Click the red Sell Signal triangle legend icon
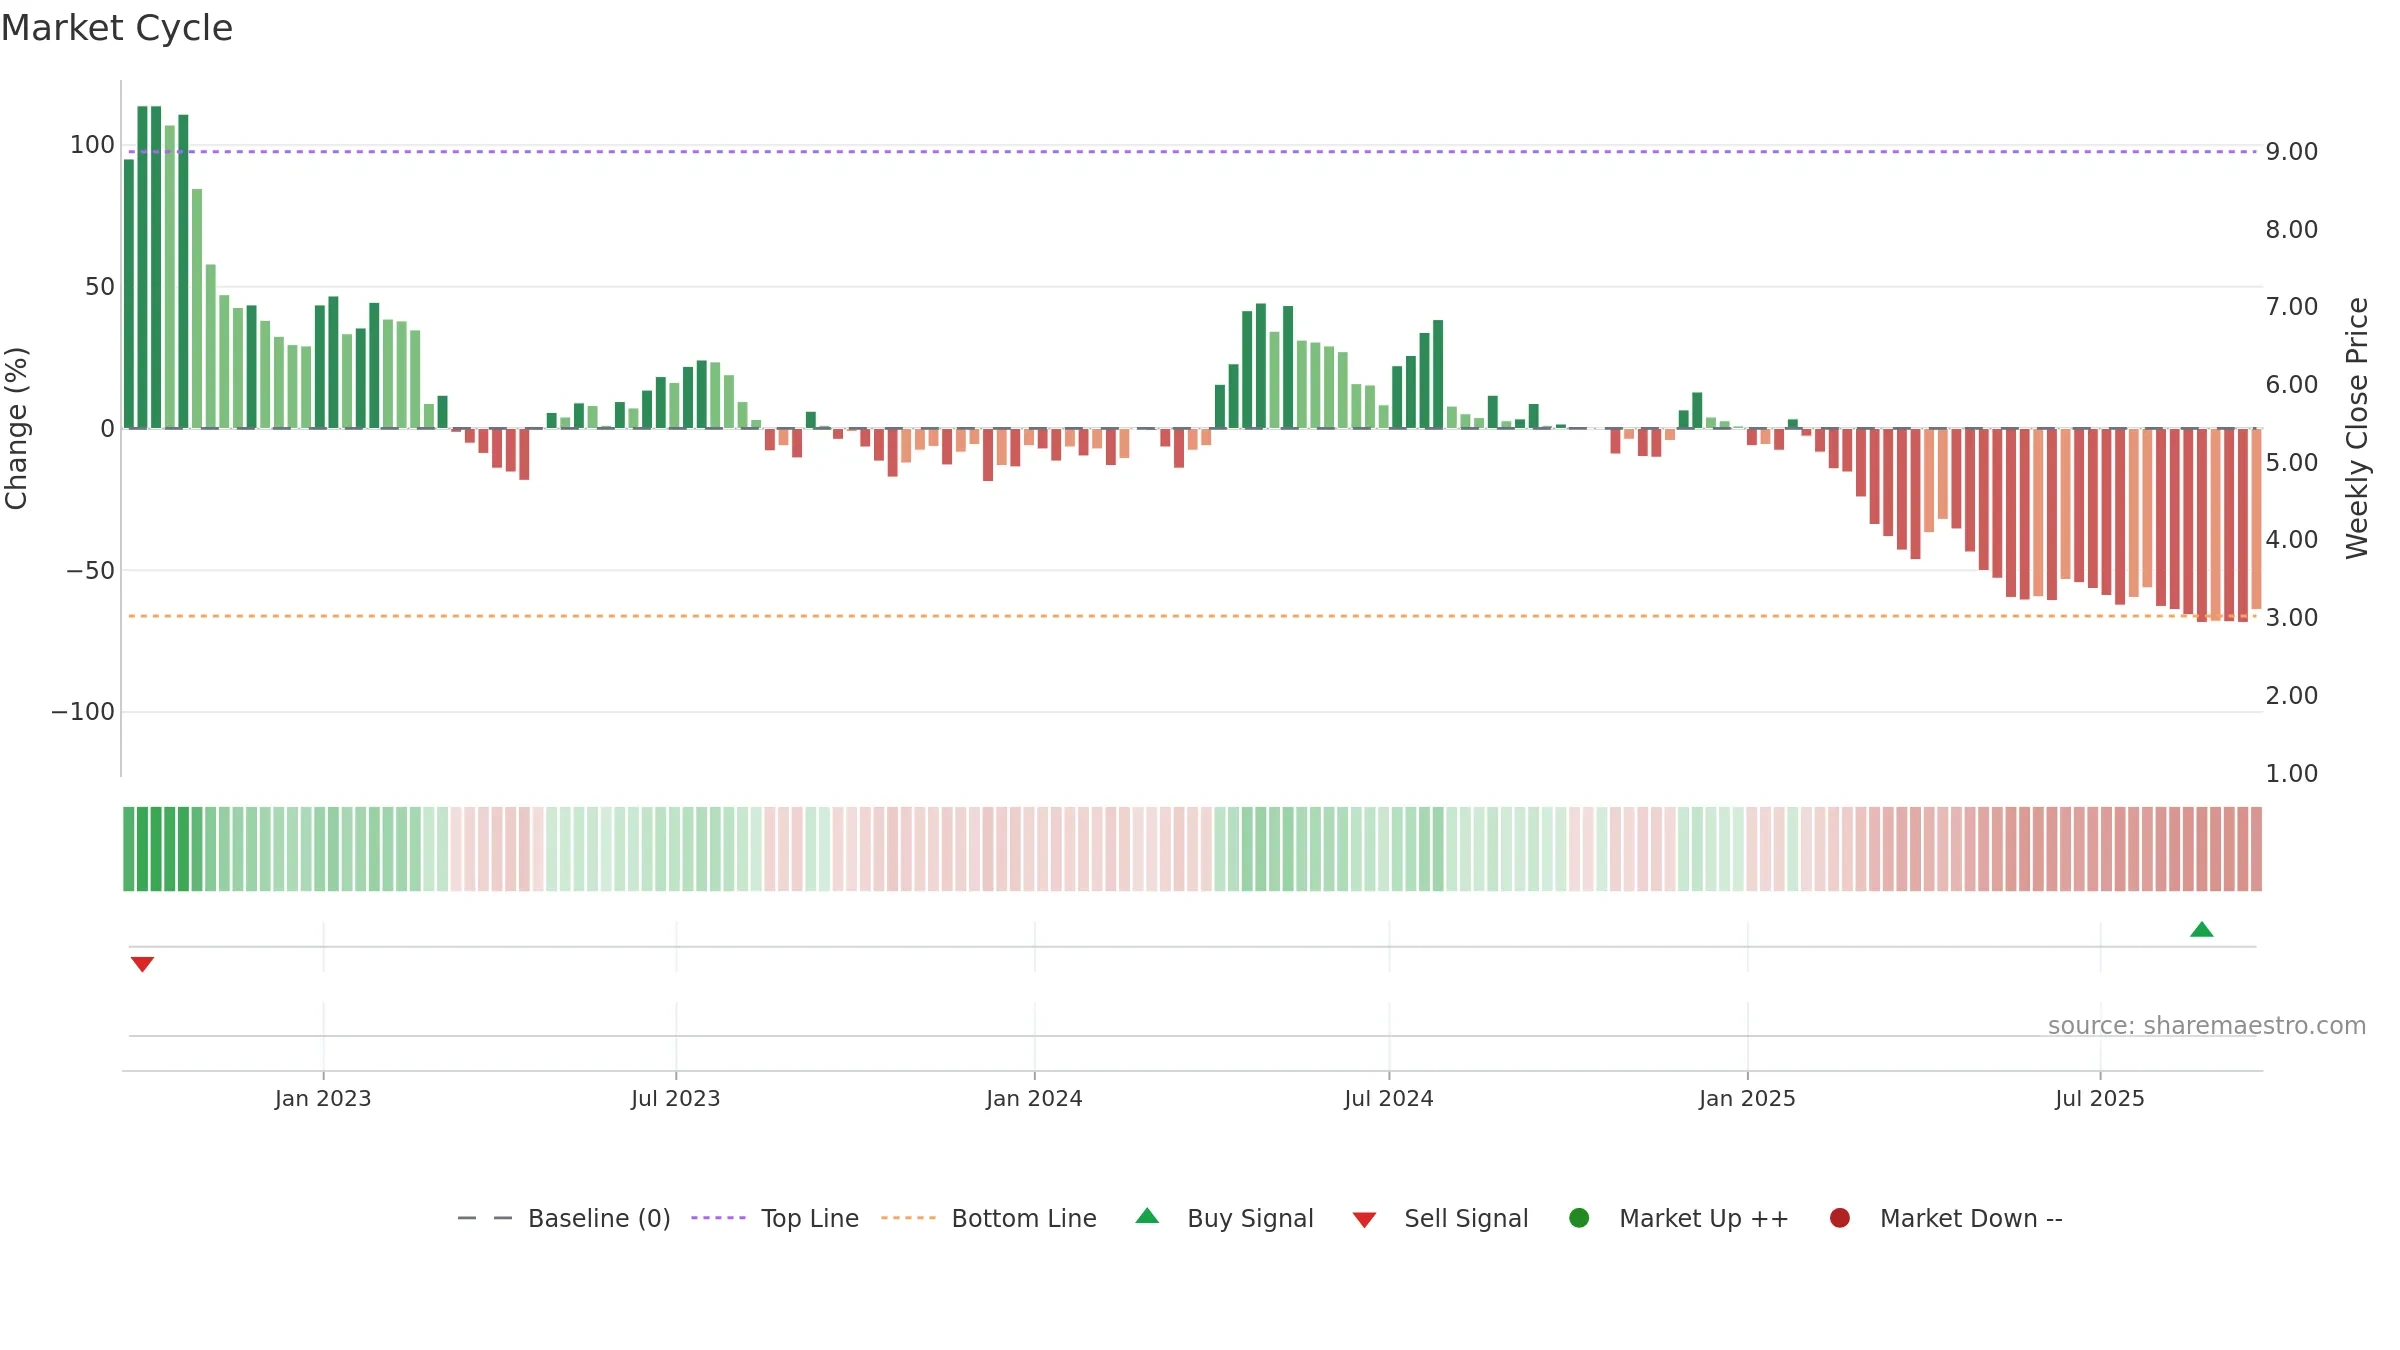The height and width of the screenshot is (1350, 2400). [1364, 1220]
